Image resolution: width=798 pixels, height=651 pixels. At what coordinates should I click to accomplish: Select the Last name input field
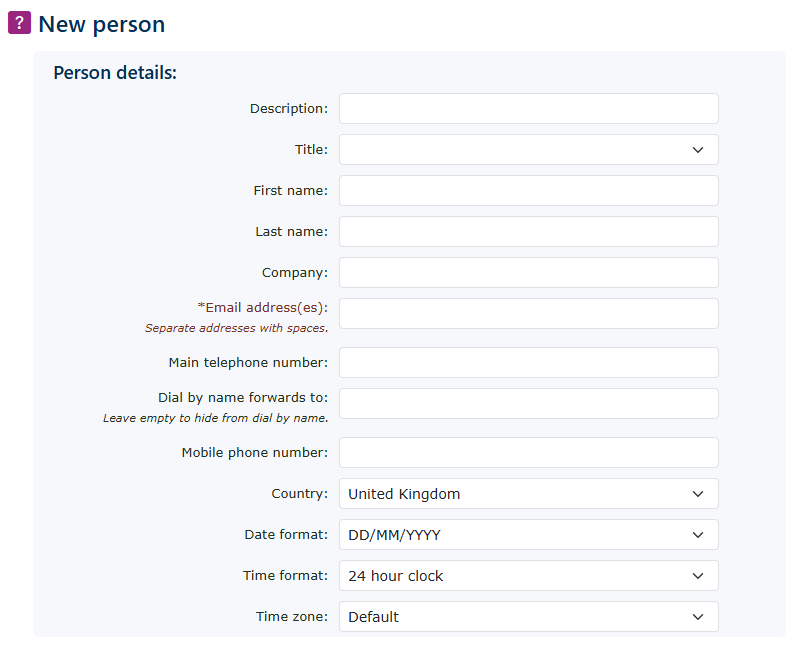[528, 232]
